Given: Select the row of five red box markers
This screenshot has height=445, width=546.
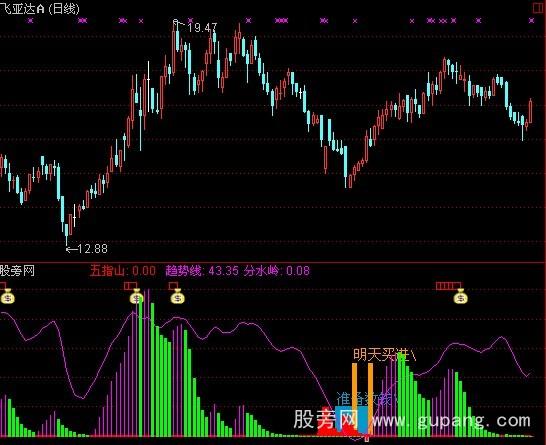Looking at the screenshot, I should click(448, 286).
